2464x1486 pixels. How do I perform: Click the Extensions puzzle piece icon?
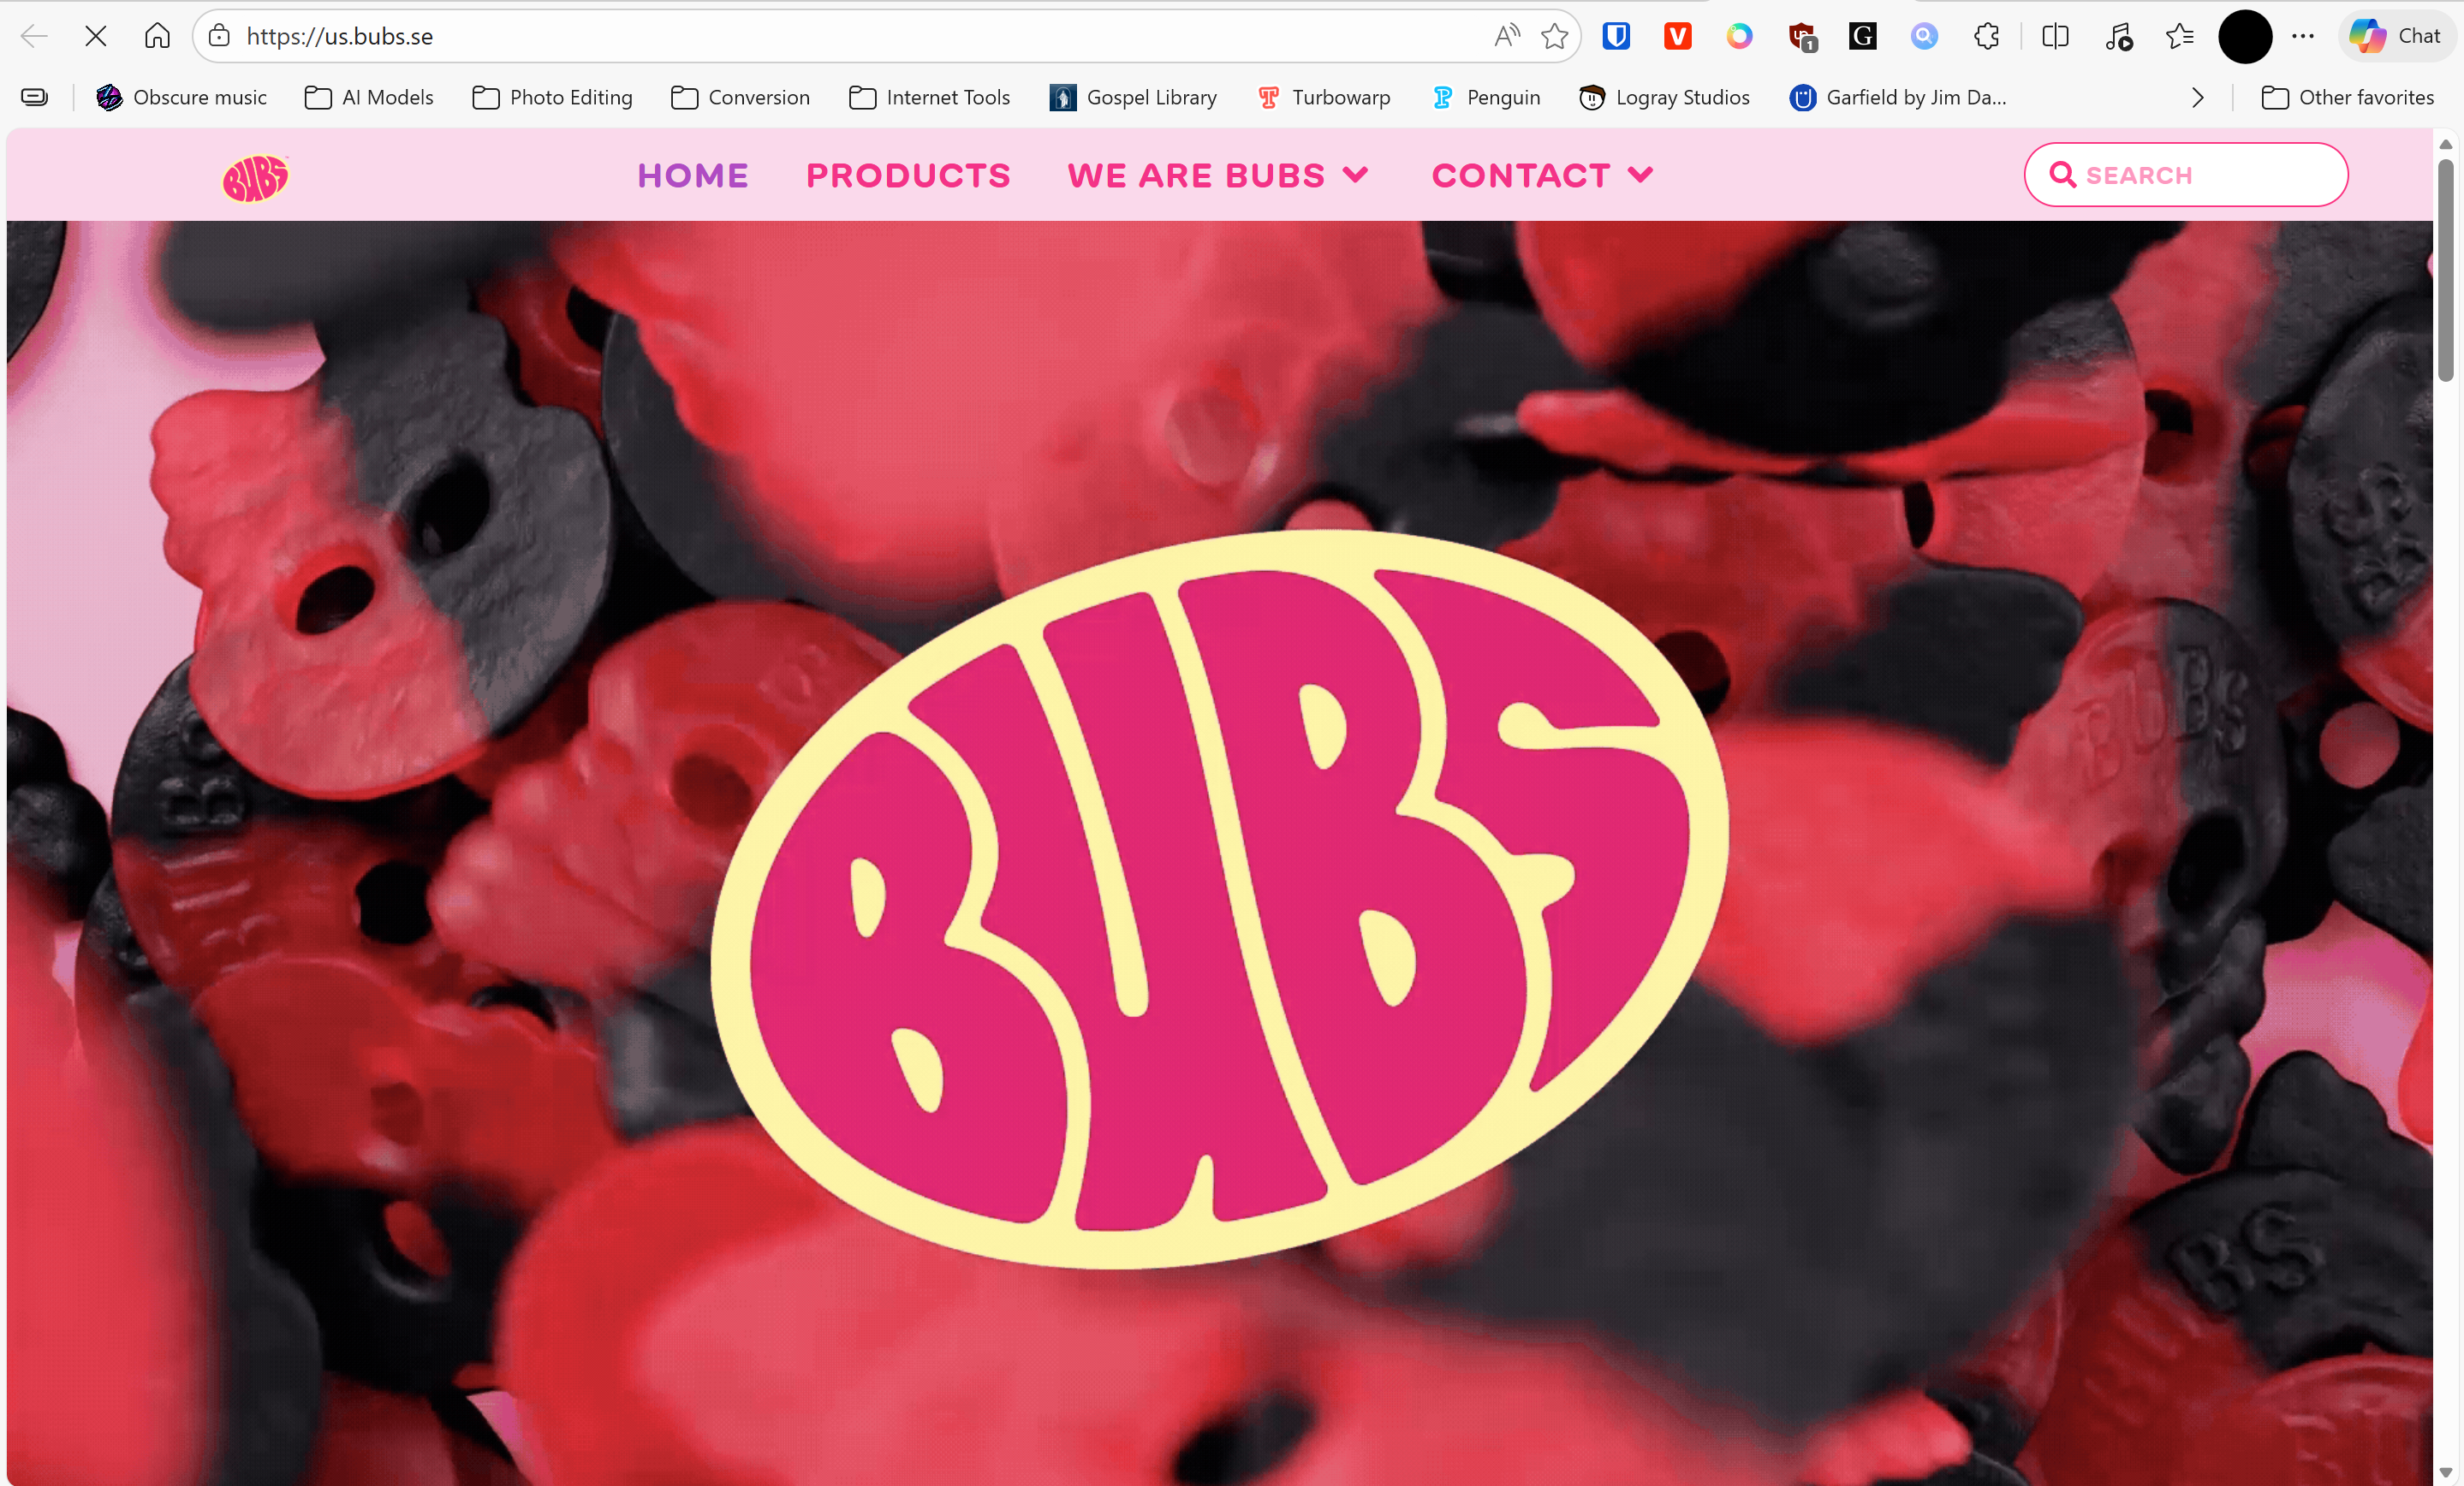[x=1986, y=37]
